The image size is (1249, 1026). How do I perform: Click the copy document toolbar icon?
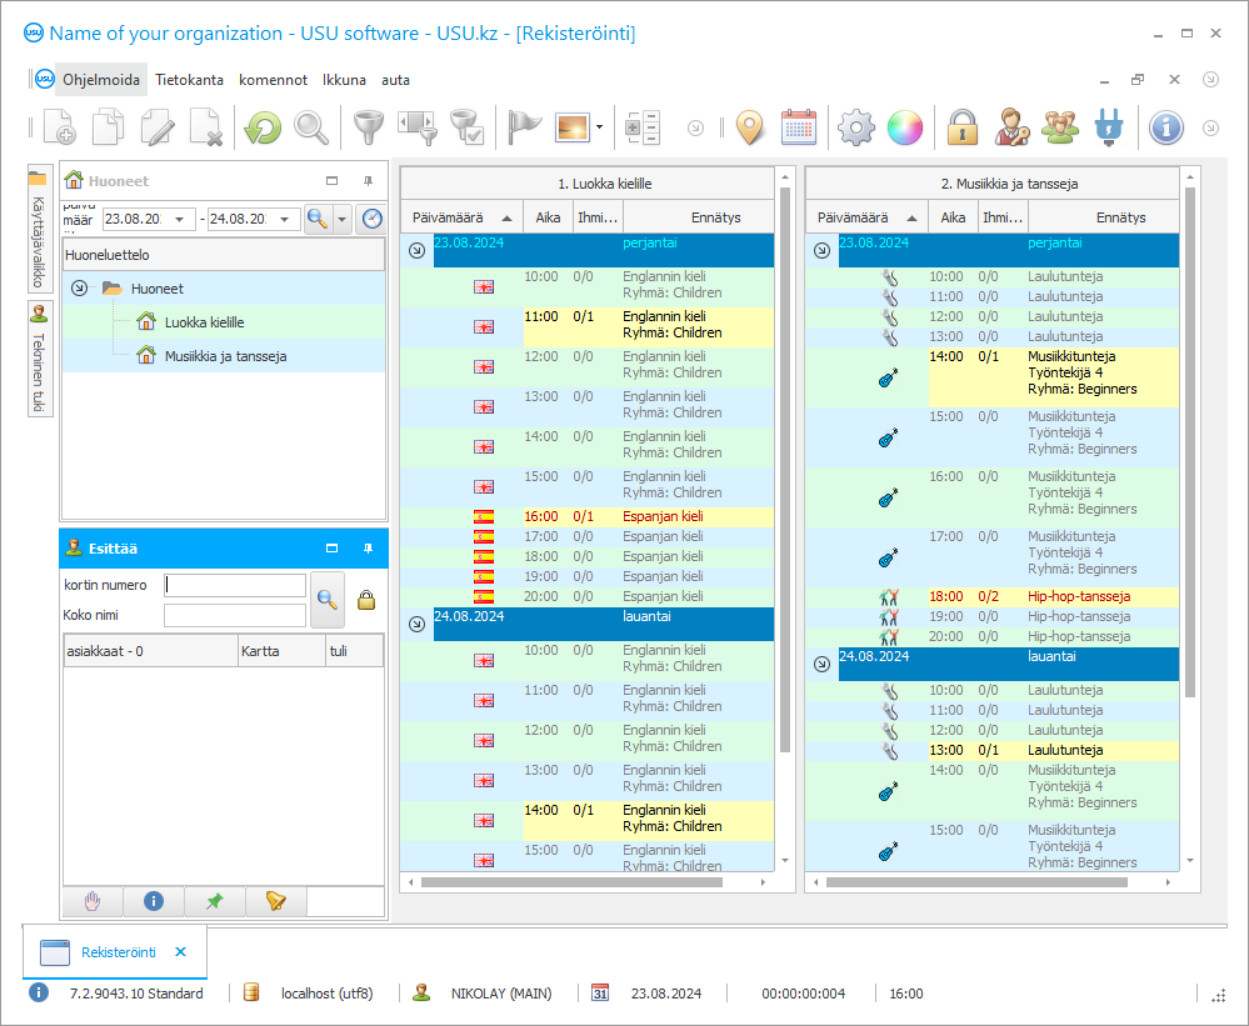[x=108, y=128]
